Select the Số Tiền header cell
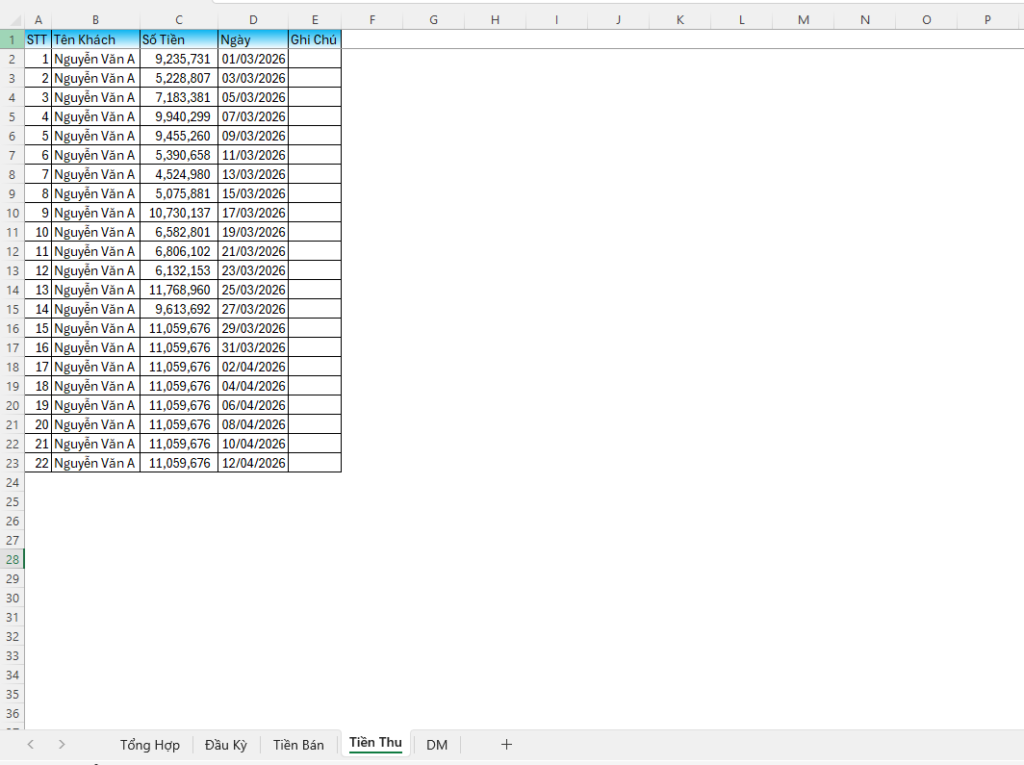The width and height of the screenshot is (1024, 765). click(x=178, y=40)
